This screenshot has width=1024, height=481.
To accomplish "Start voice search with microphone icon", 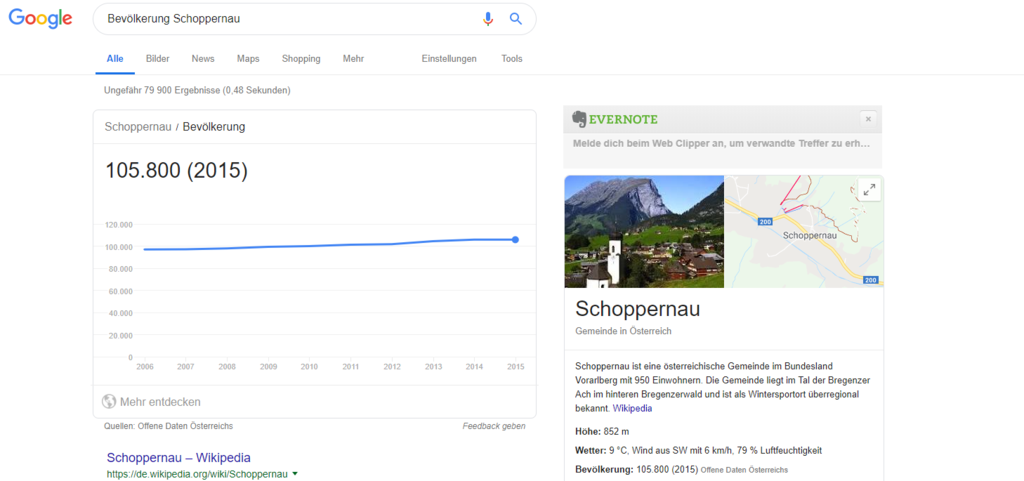I will (x=488, y=19).
